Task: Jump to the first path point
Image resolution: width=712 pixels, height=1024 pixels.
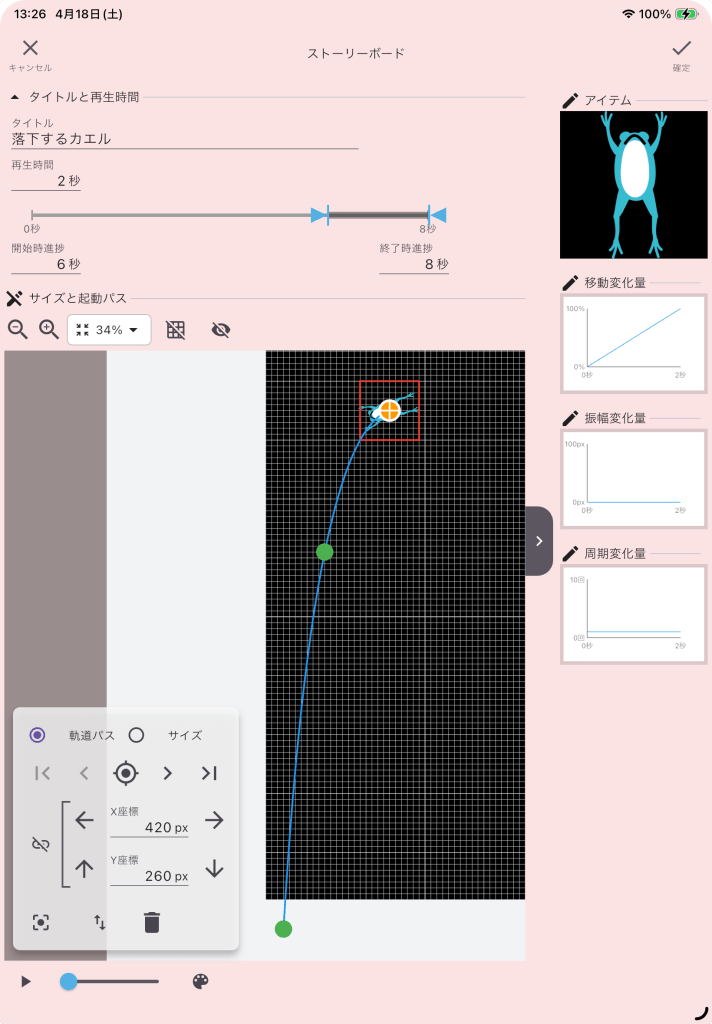Action: click(x=42, y=773)
